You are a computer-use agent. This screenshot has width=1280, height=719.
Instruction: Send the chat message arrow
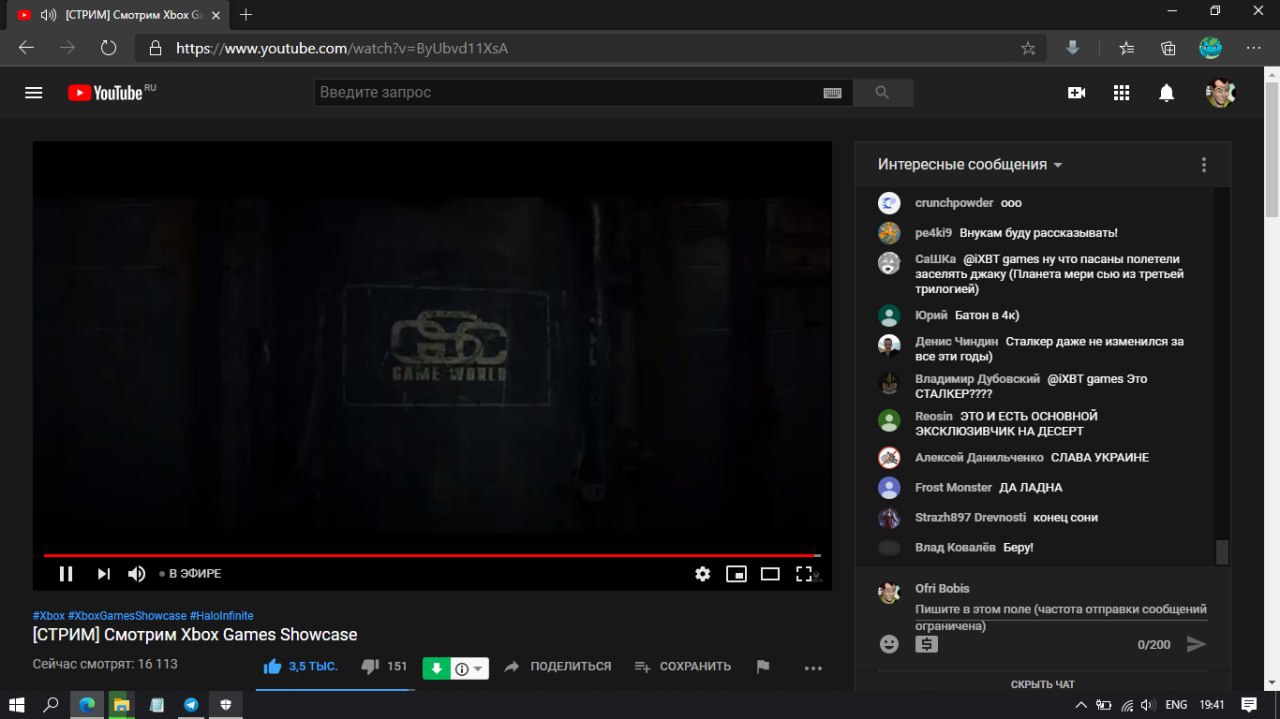click(1196, 644)
